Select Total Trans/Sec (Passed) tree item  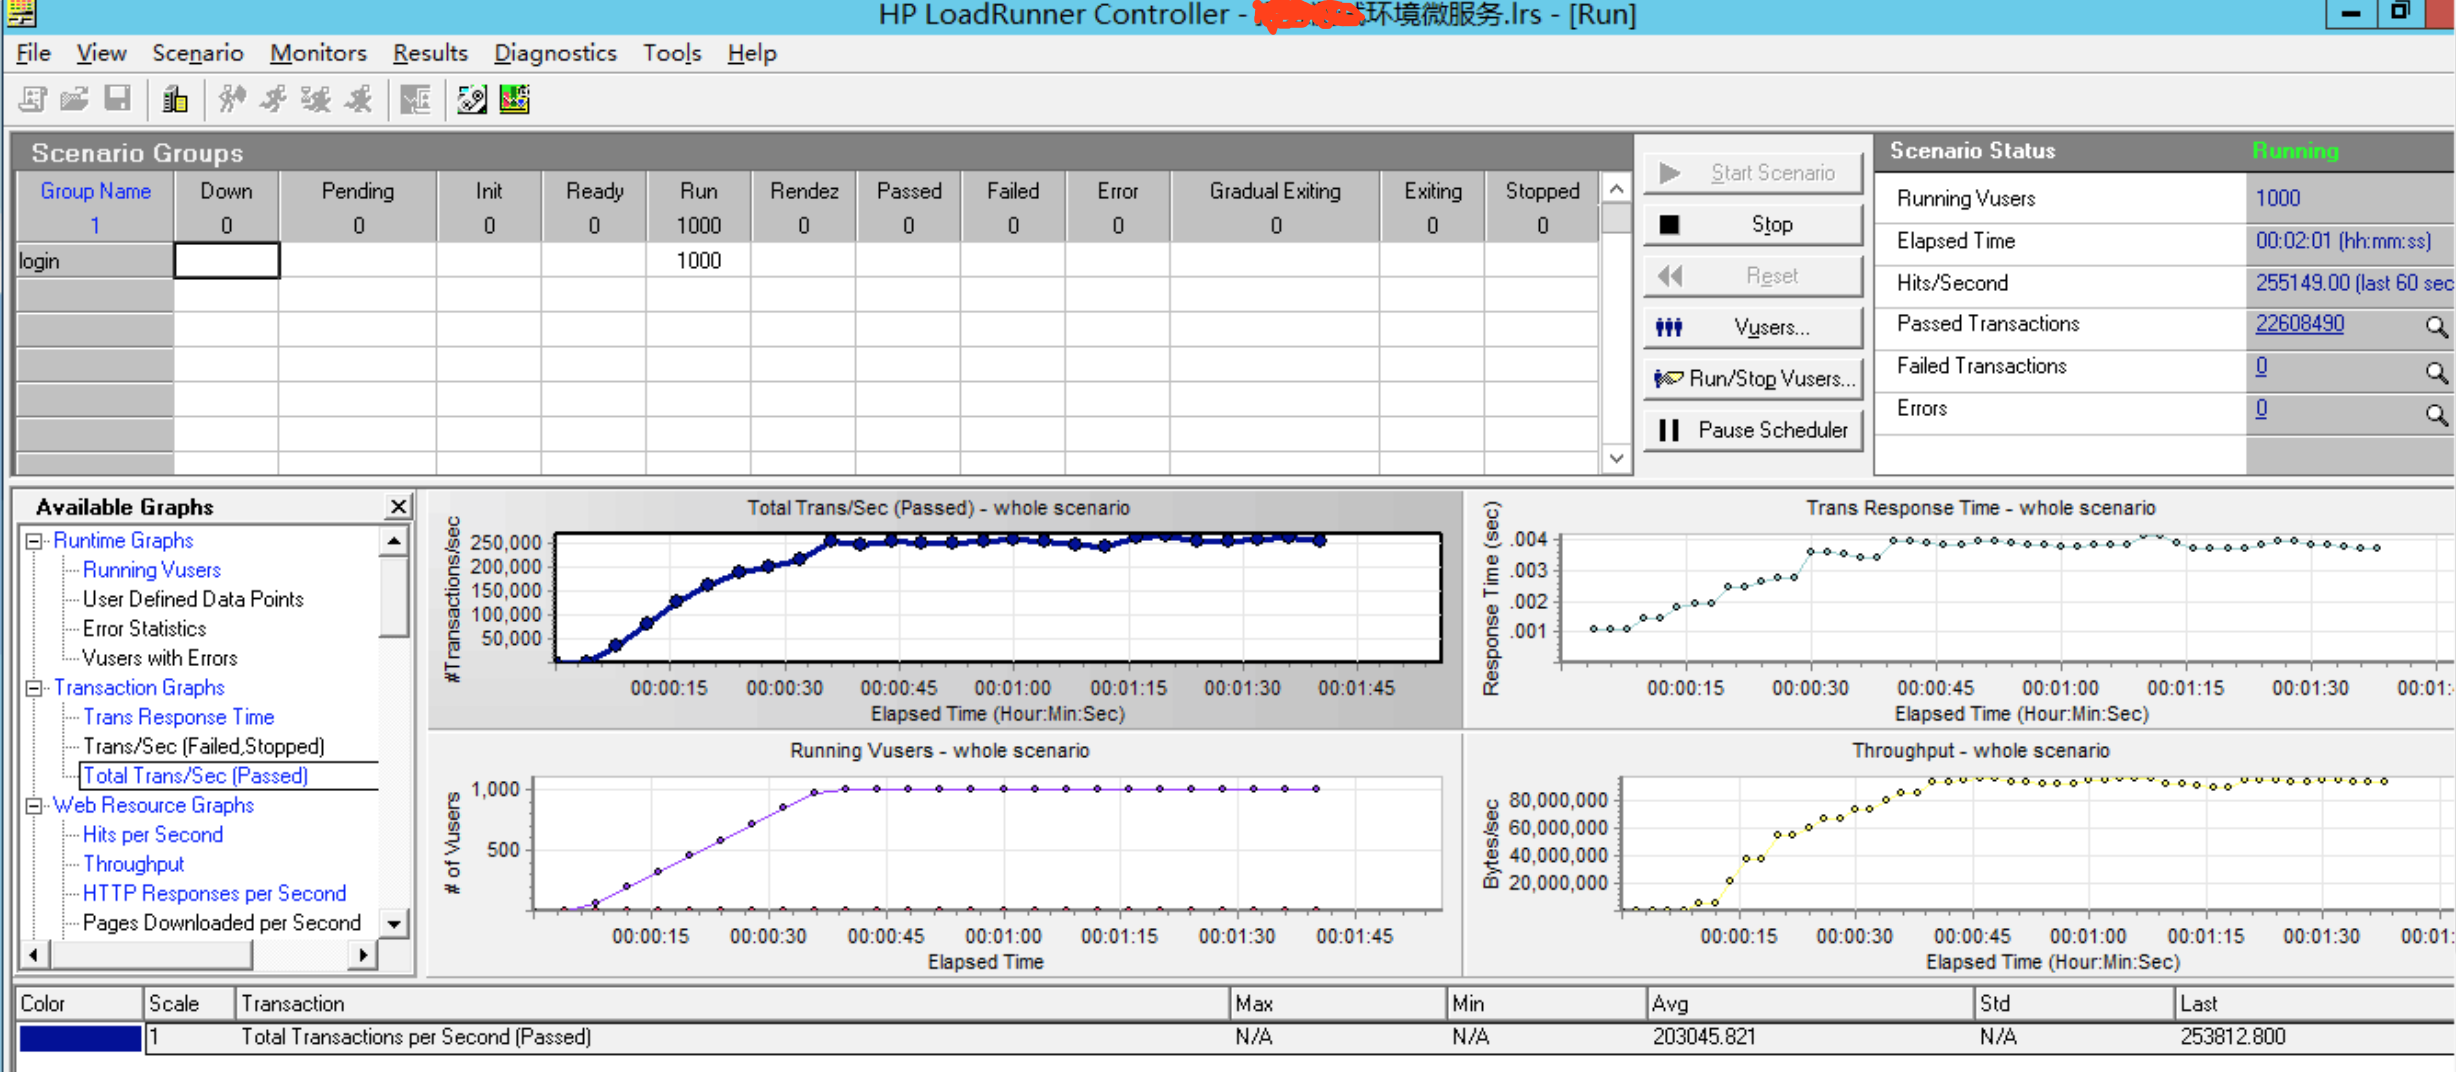pyautogui.click(x=195, y=776)
